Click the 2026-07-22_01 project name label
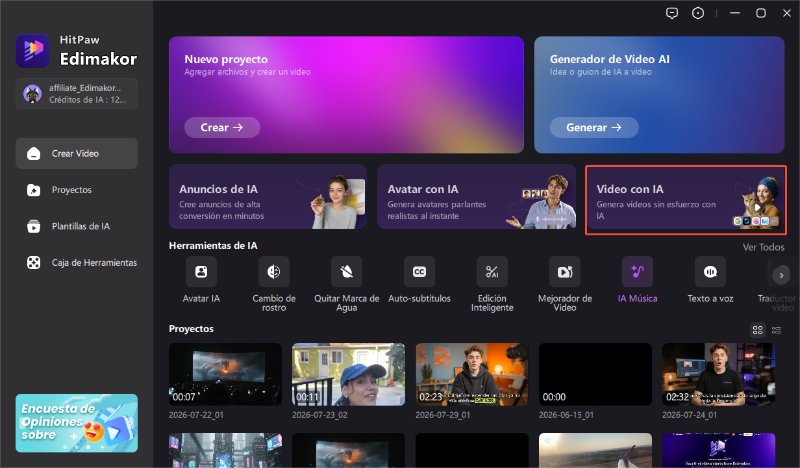 tap(196, 415)
